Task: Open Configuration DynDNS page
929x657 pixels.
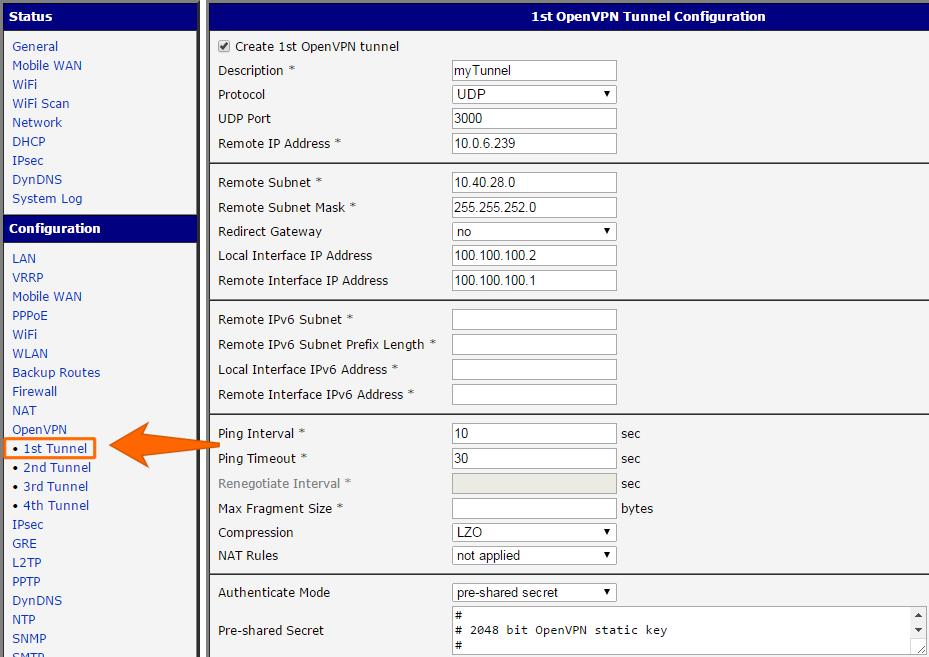Action: tap(37, 600)
